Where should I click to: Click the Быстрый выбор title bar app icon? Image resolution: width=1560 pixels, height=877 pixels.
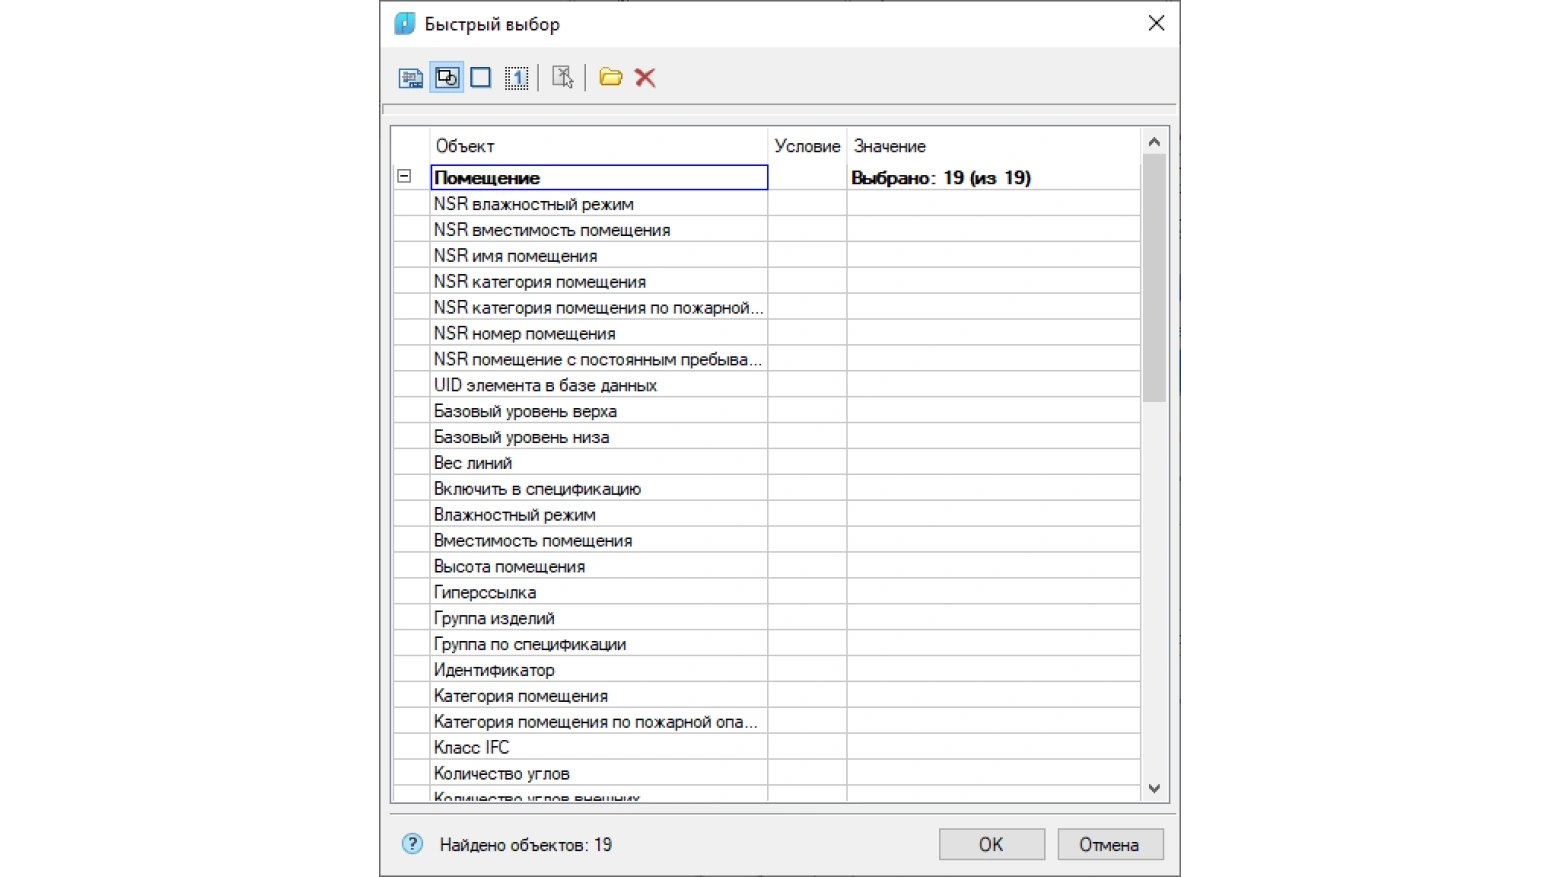pyautogui.click(x=404, y=24)
